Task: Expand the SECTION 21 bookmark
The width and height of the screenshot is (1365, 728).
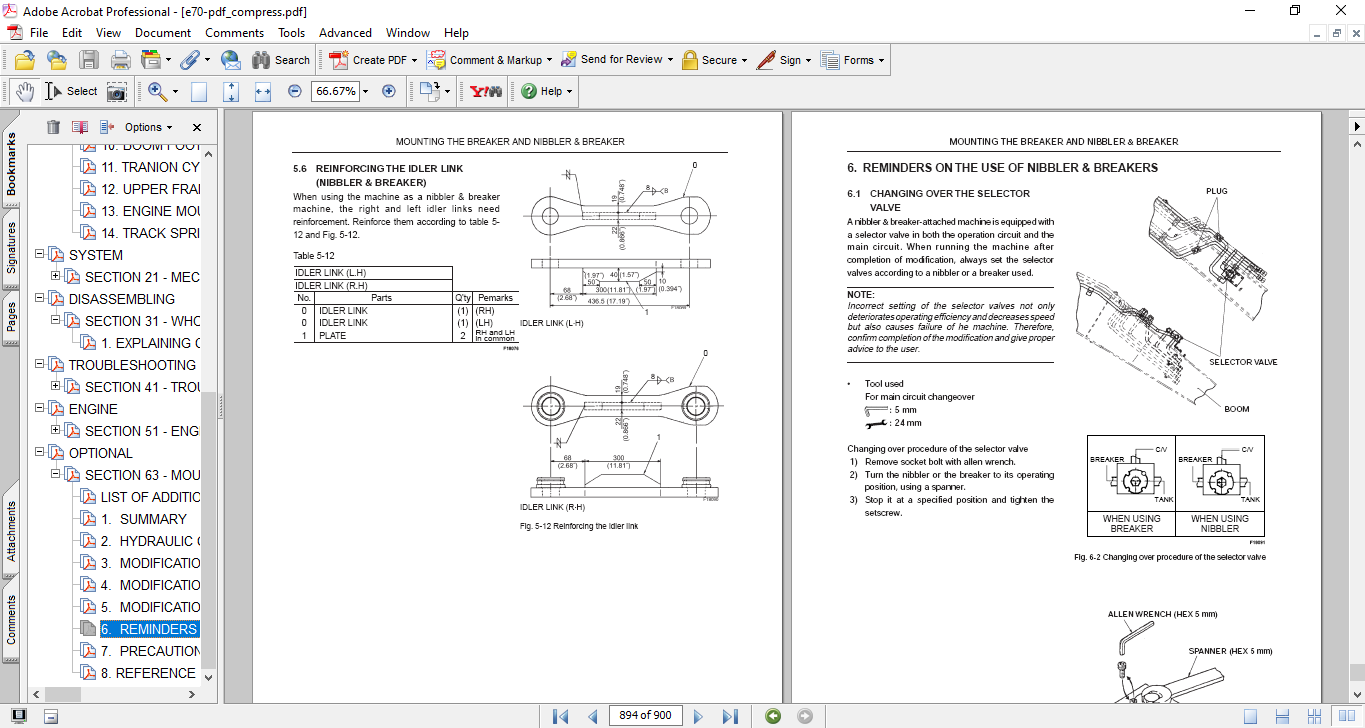Action: coord(56,277)
